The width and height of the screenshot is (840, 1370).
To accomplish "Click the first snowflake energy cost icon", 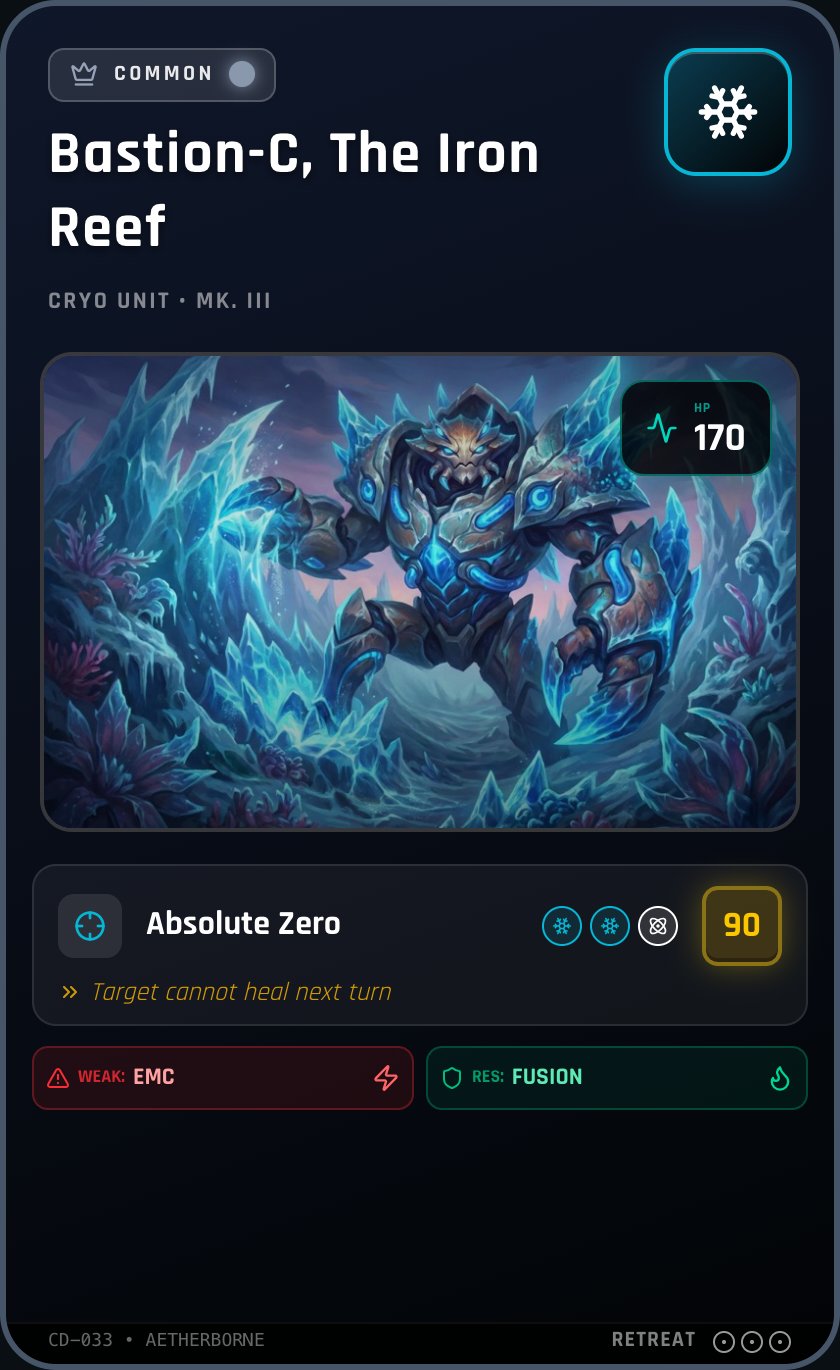I will pyautogui.click(x=562, y=926).
